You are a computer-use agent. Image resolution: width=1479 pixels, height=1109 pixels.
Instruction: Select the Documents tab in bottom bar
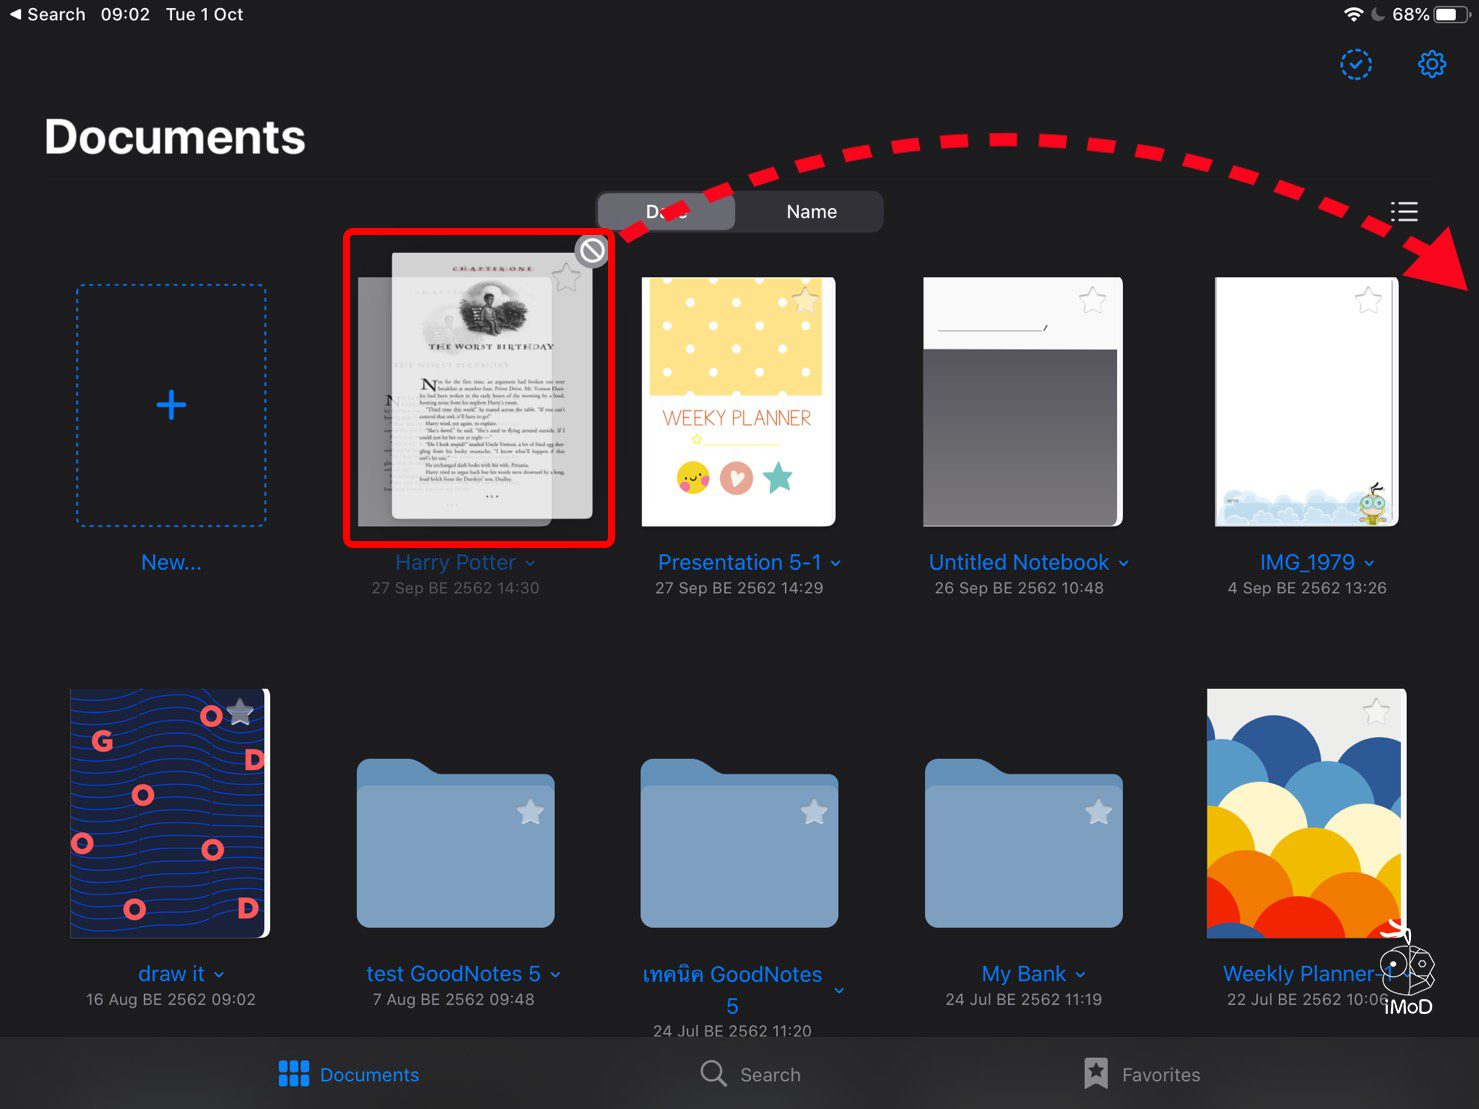(x=349, y=1074)
